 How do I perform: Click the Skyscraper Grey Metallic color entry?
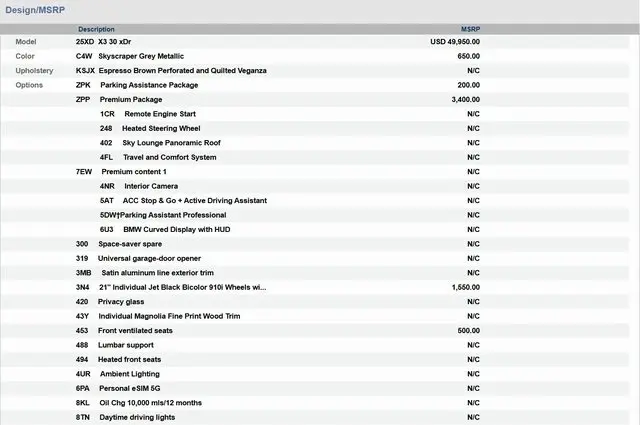pyautogui.click(x=141, y=56)
